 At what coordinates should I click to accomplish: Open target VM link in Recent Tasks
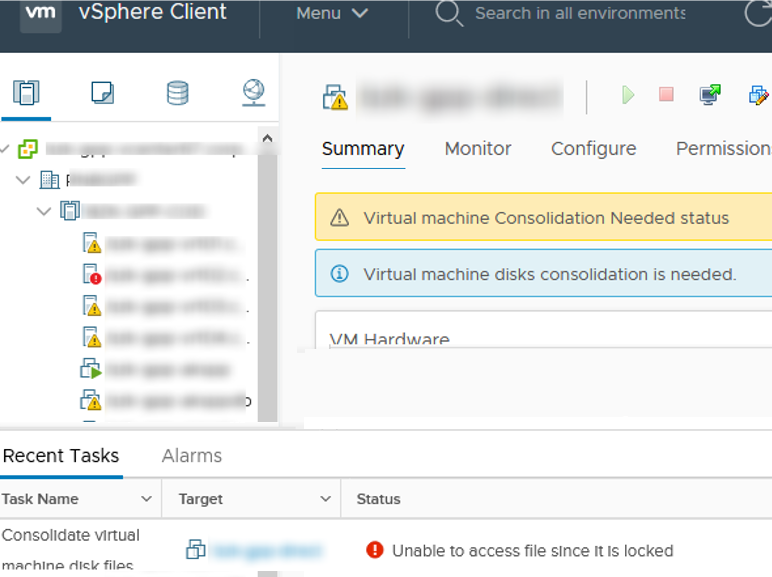268,550
